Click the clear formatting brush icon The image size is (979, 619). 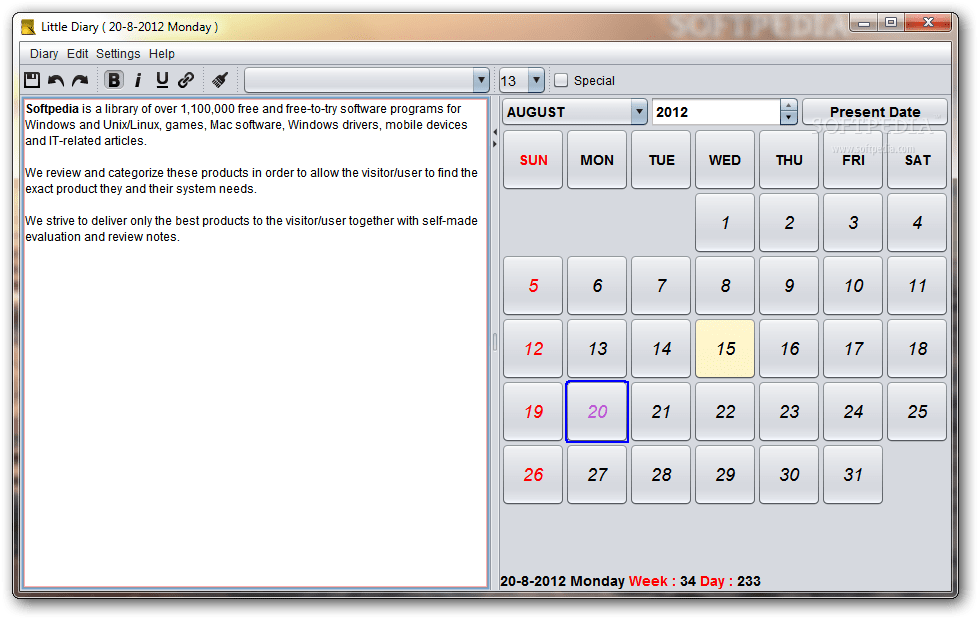[x=220, y=80]
